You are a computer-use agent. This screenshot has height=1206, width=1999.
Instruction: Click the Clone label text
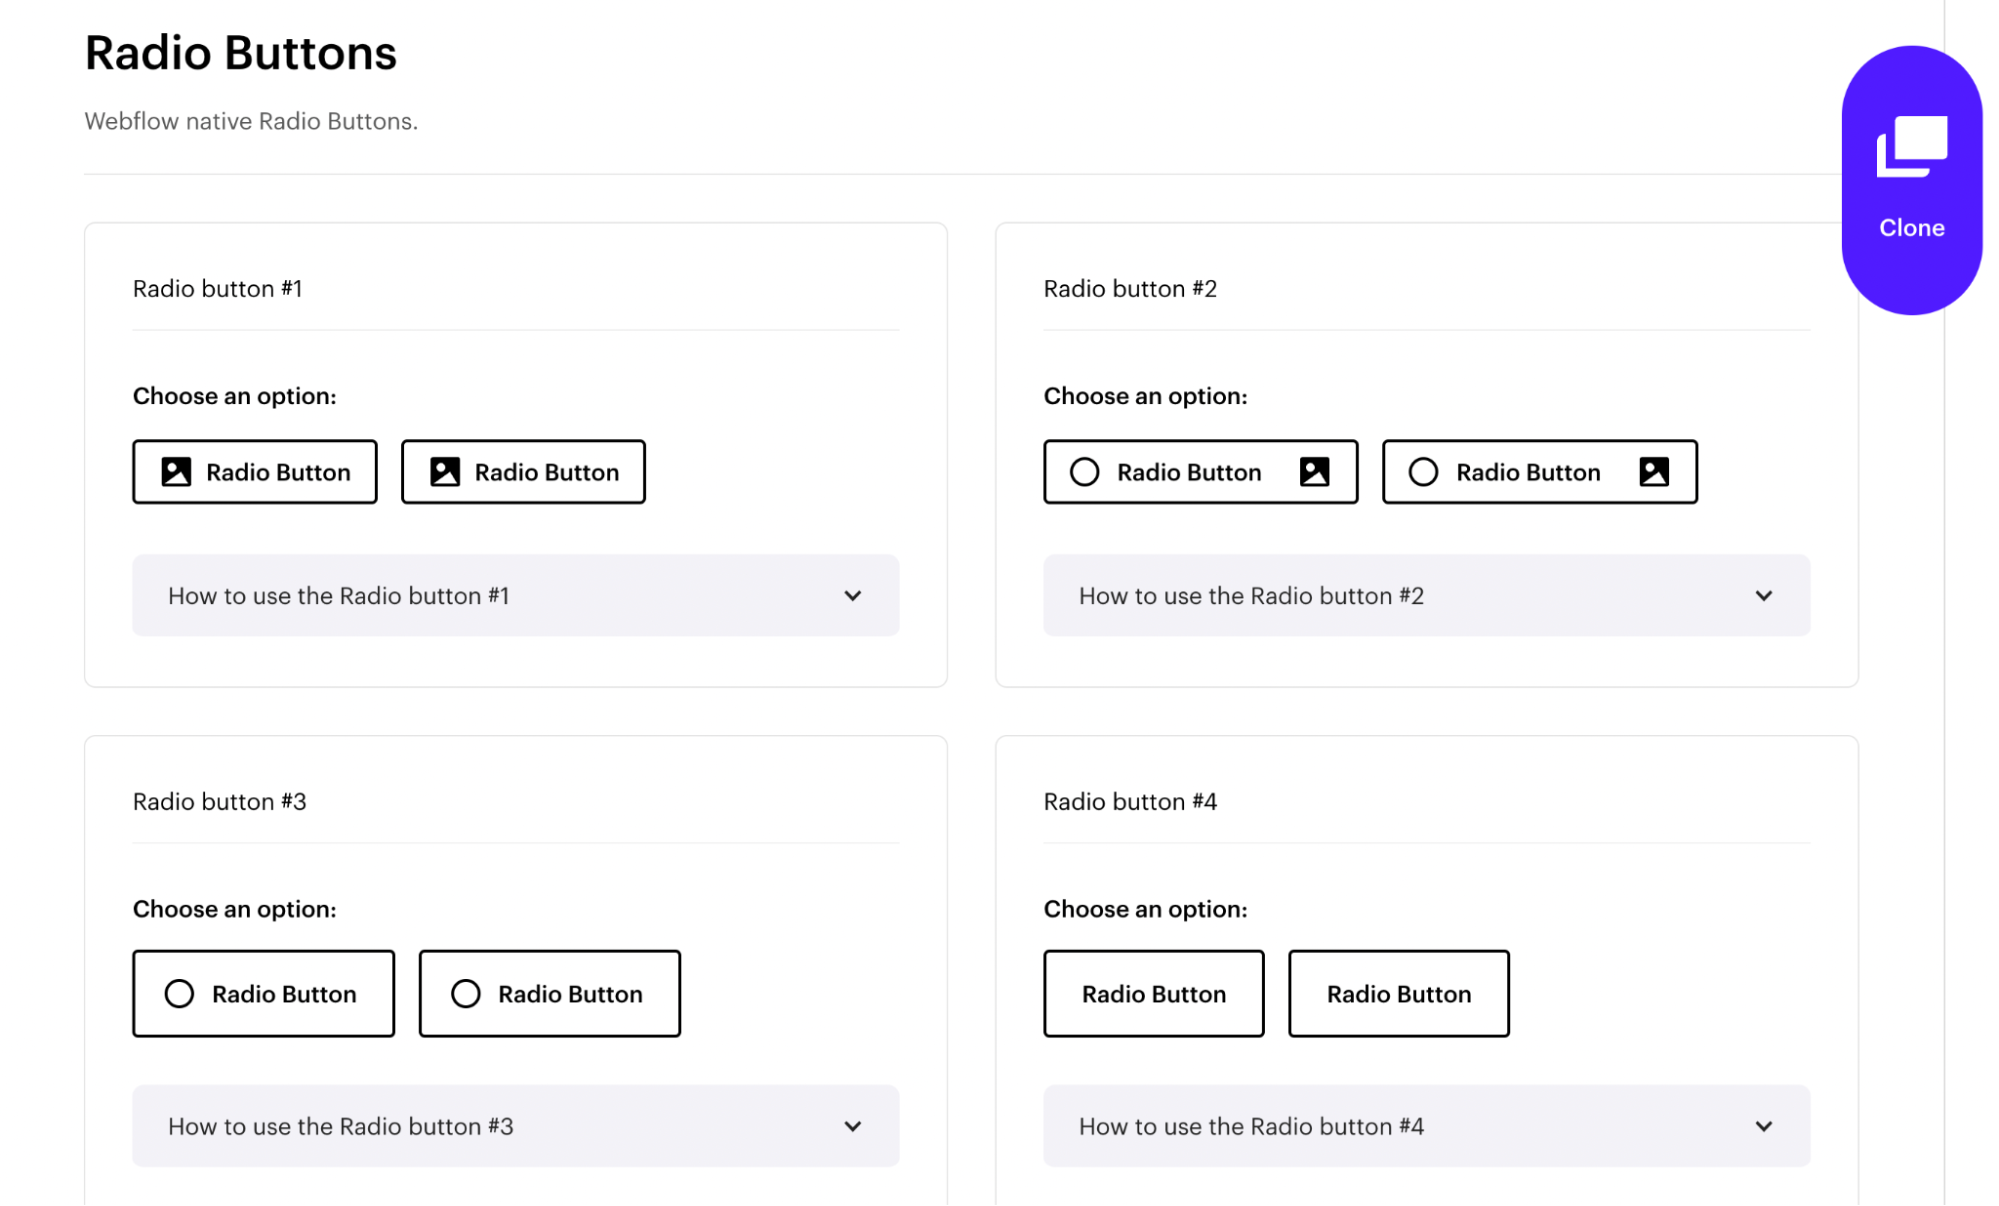pyautogui.click(x=1911, y=228)
